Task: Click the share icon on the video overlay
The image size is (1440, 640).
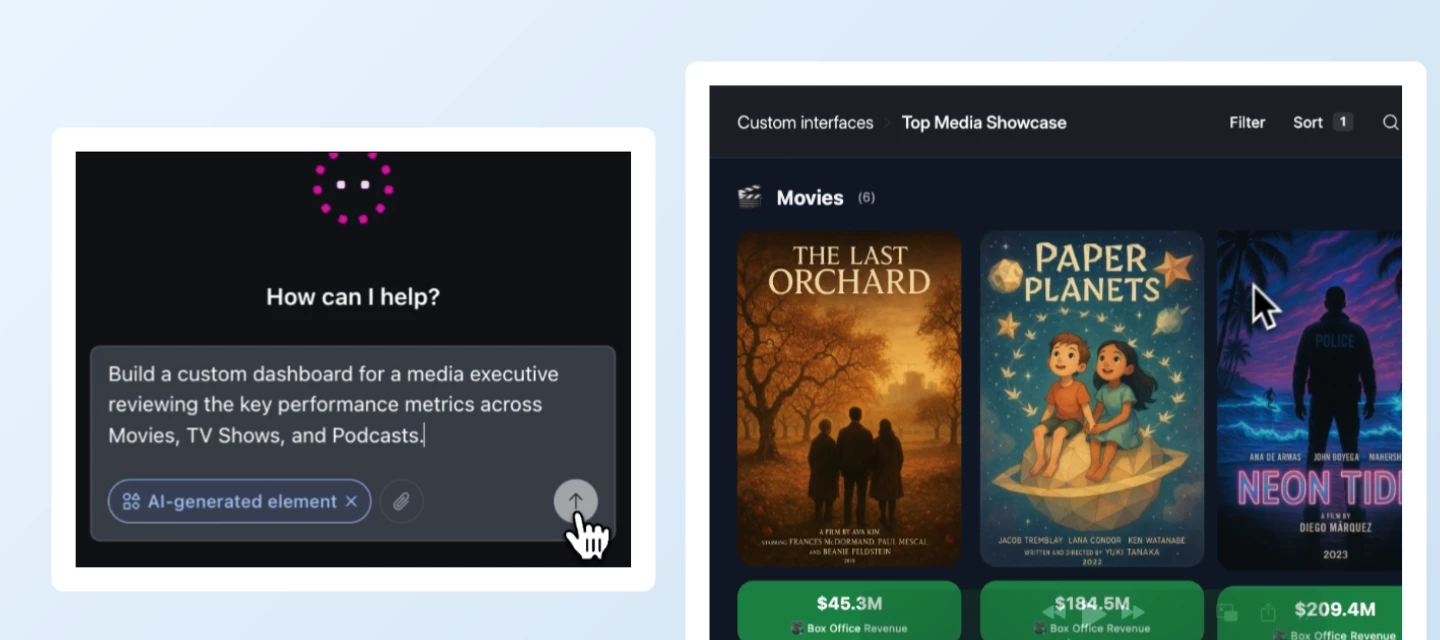Action: click(1268, 611)
